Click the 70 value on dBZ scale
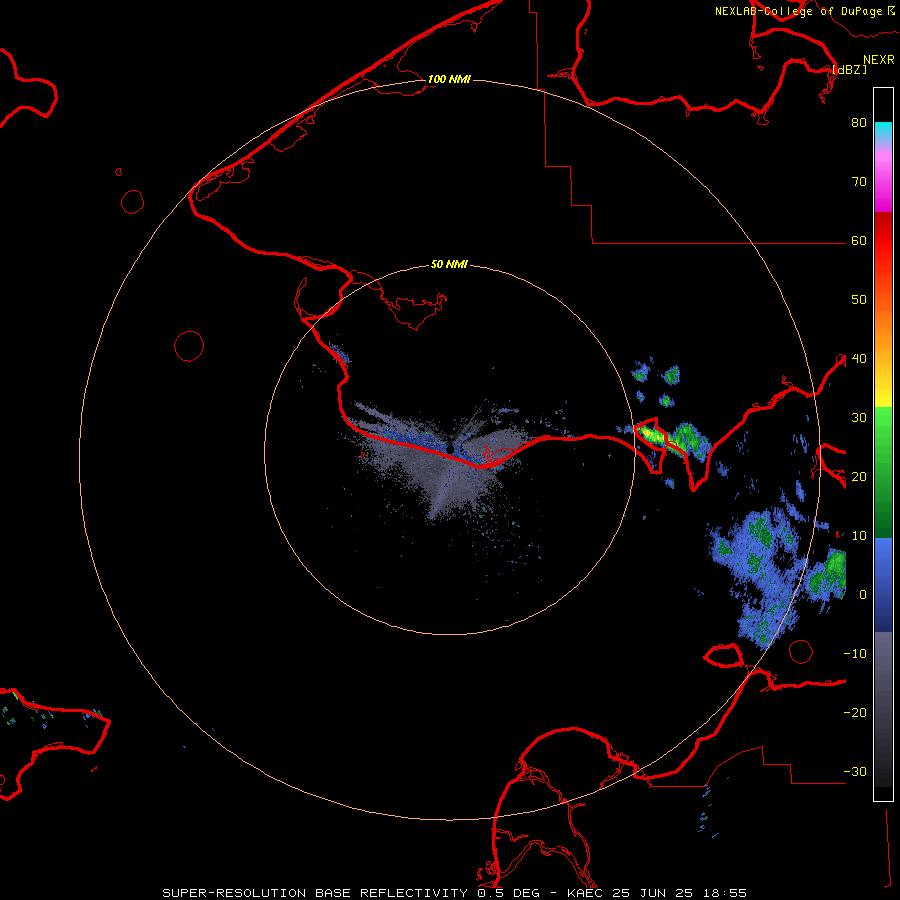Screen dimensions: 900x900 pyautogui.click(x=859, y=181)
